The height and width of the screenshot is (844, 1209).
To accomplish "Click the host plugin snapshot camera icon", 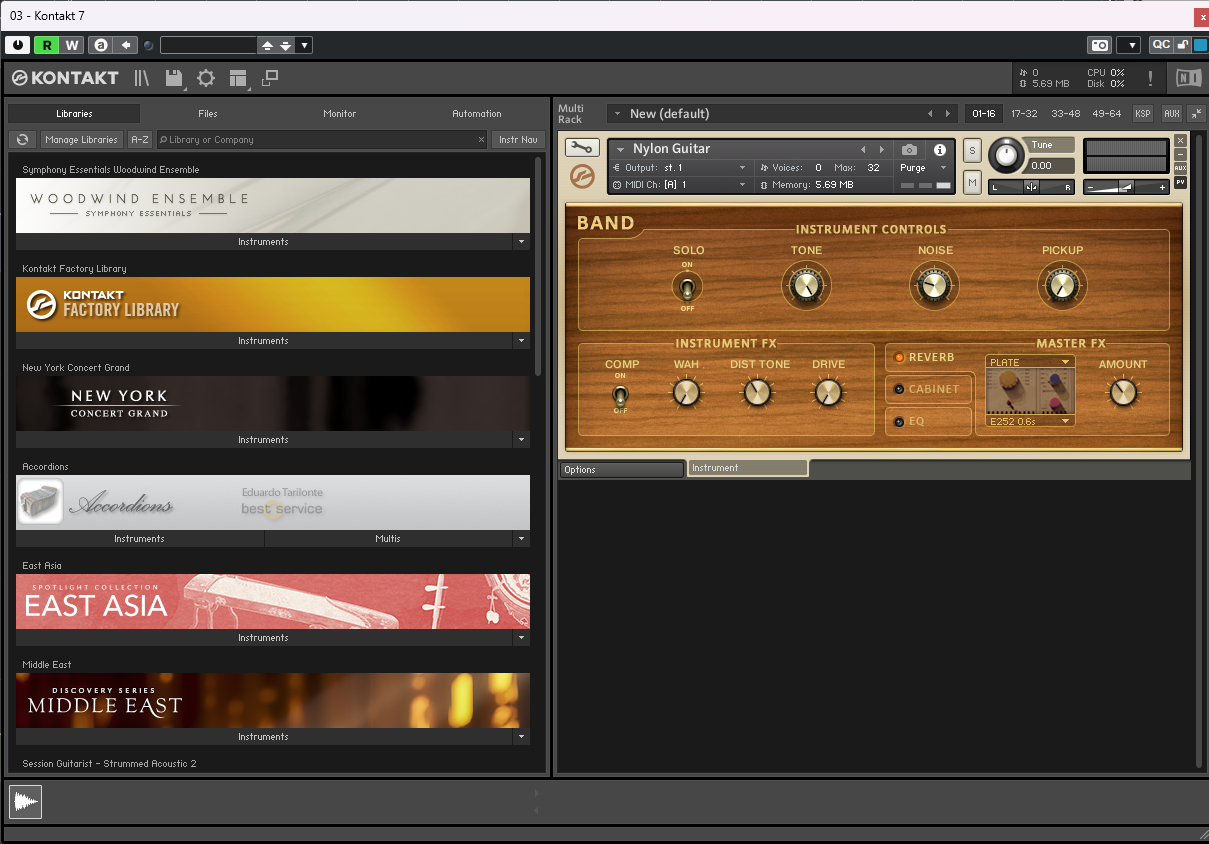I will coord(1100,45).
